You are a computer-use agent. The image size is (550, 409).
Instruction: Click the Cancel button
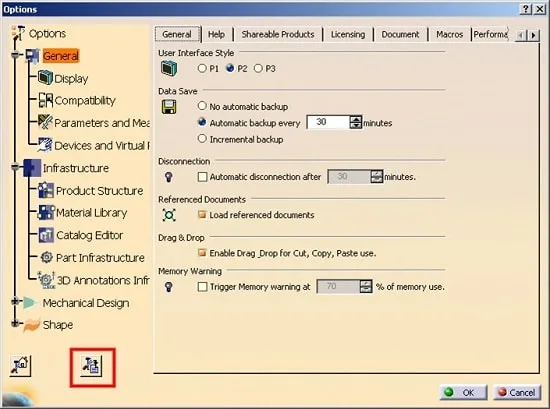coord(517,392)
